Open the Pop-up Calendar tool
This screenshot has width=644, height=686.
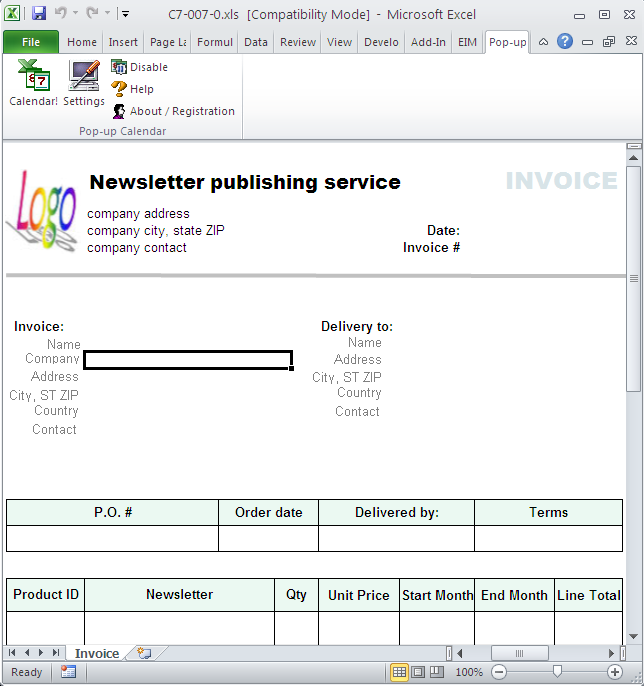click(33, 83)
